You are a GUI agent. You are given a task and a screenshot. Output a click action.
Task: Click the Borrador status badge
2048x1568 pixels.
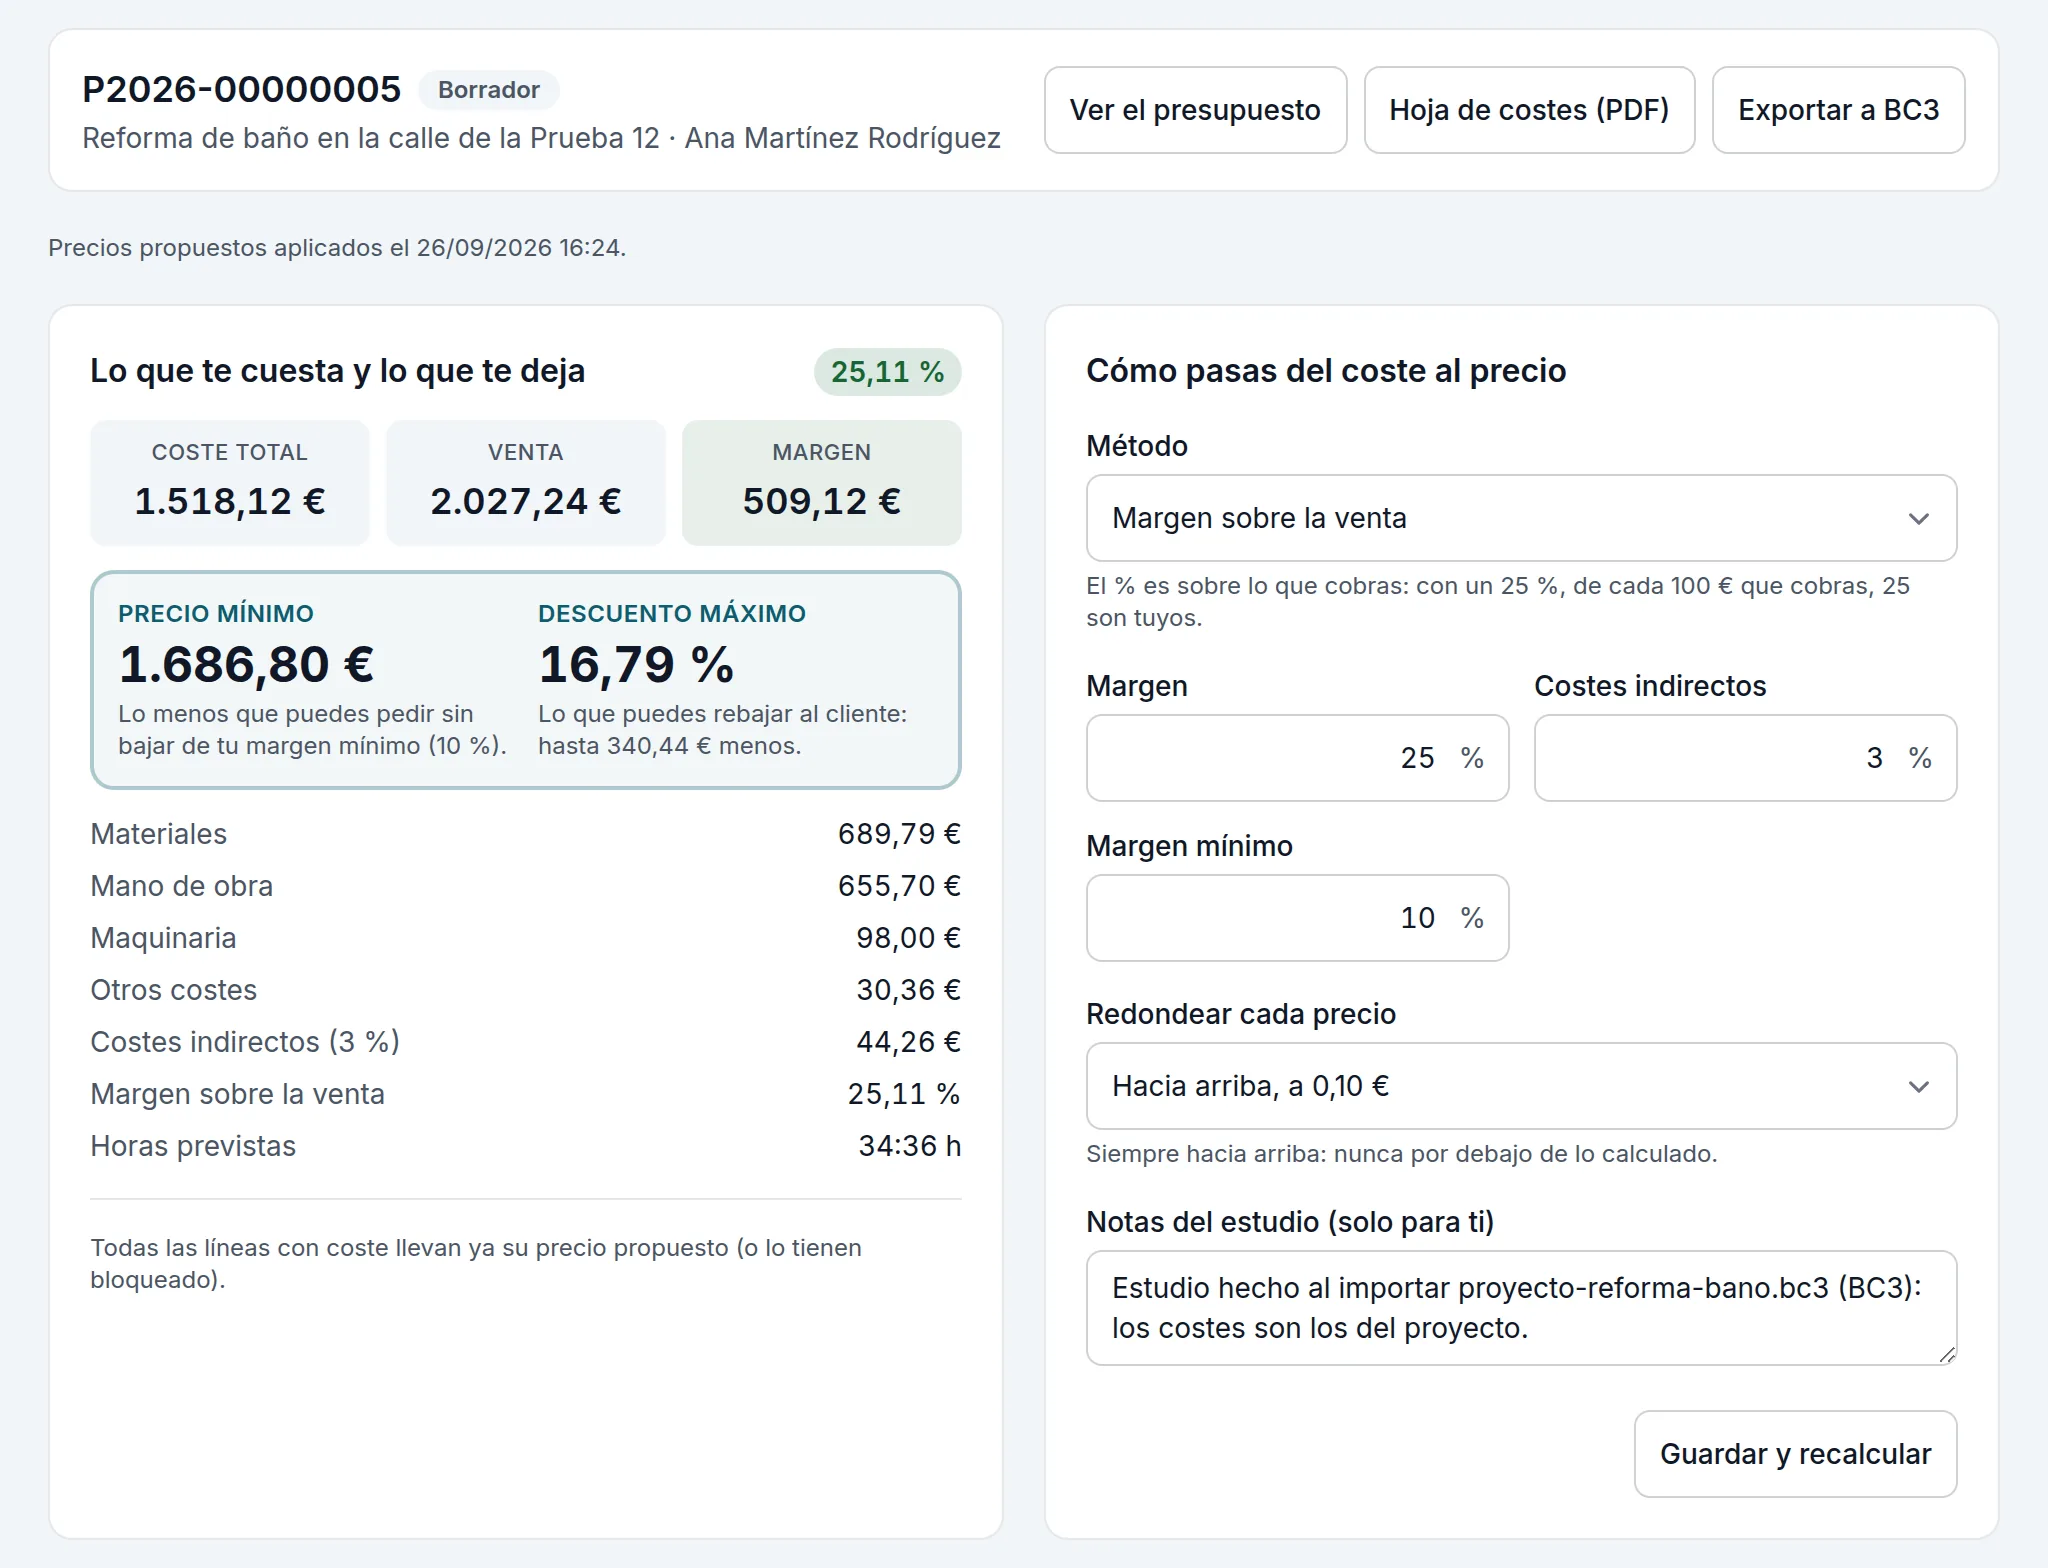[489, 90]
